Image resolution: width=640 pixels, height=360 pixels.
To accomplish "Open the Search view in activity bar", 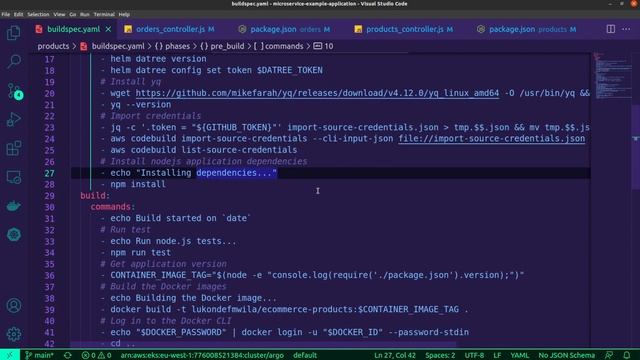I will pos(13,62).
